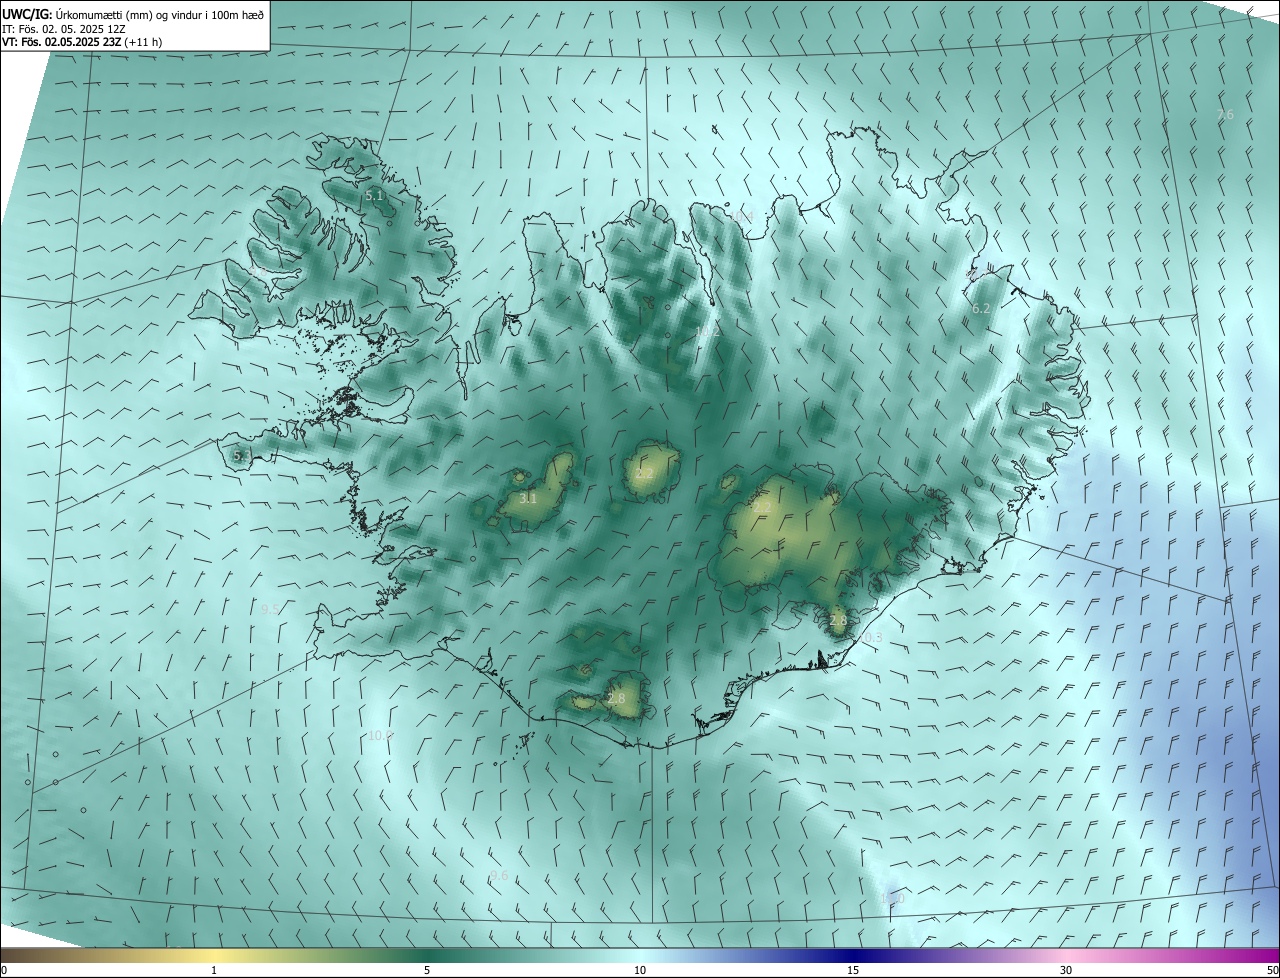
Task: Click the 6.2 value label
Action: 981,309
